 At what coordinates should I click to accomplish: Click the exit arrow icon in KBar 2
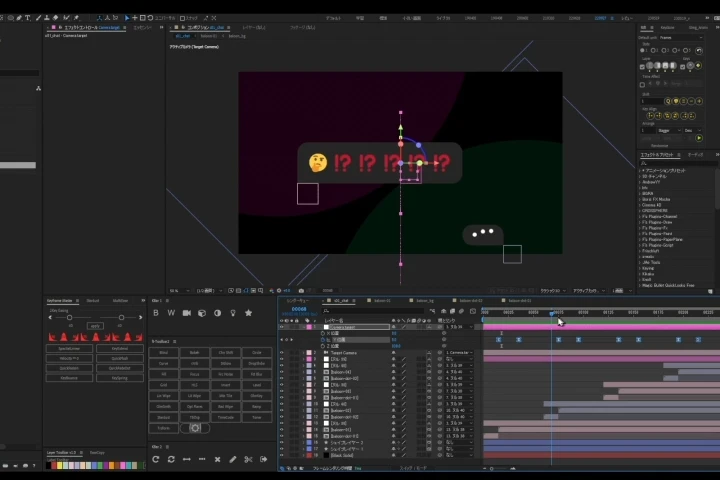pyautogui.click(x=264, y=459)
